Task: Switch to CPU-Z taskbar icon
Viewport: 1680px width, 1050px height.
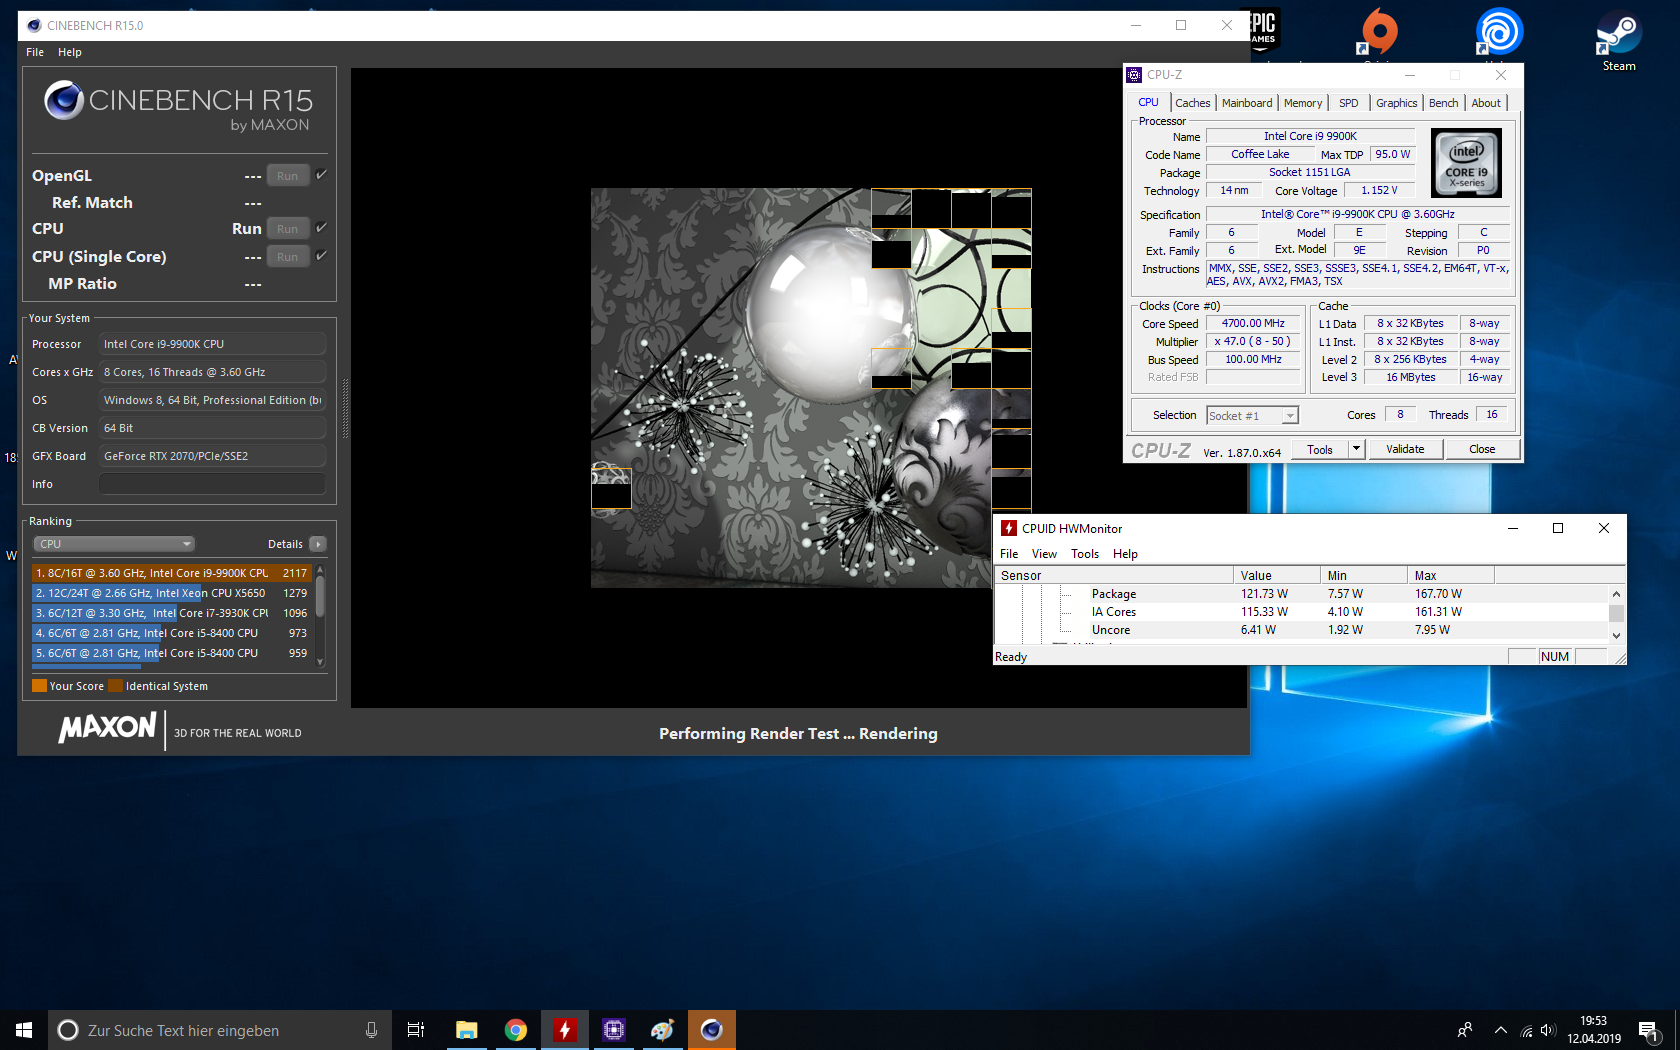Action: 614,1030
